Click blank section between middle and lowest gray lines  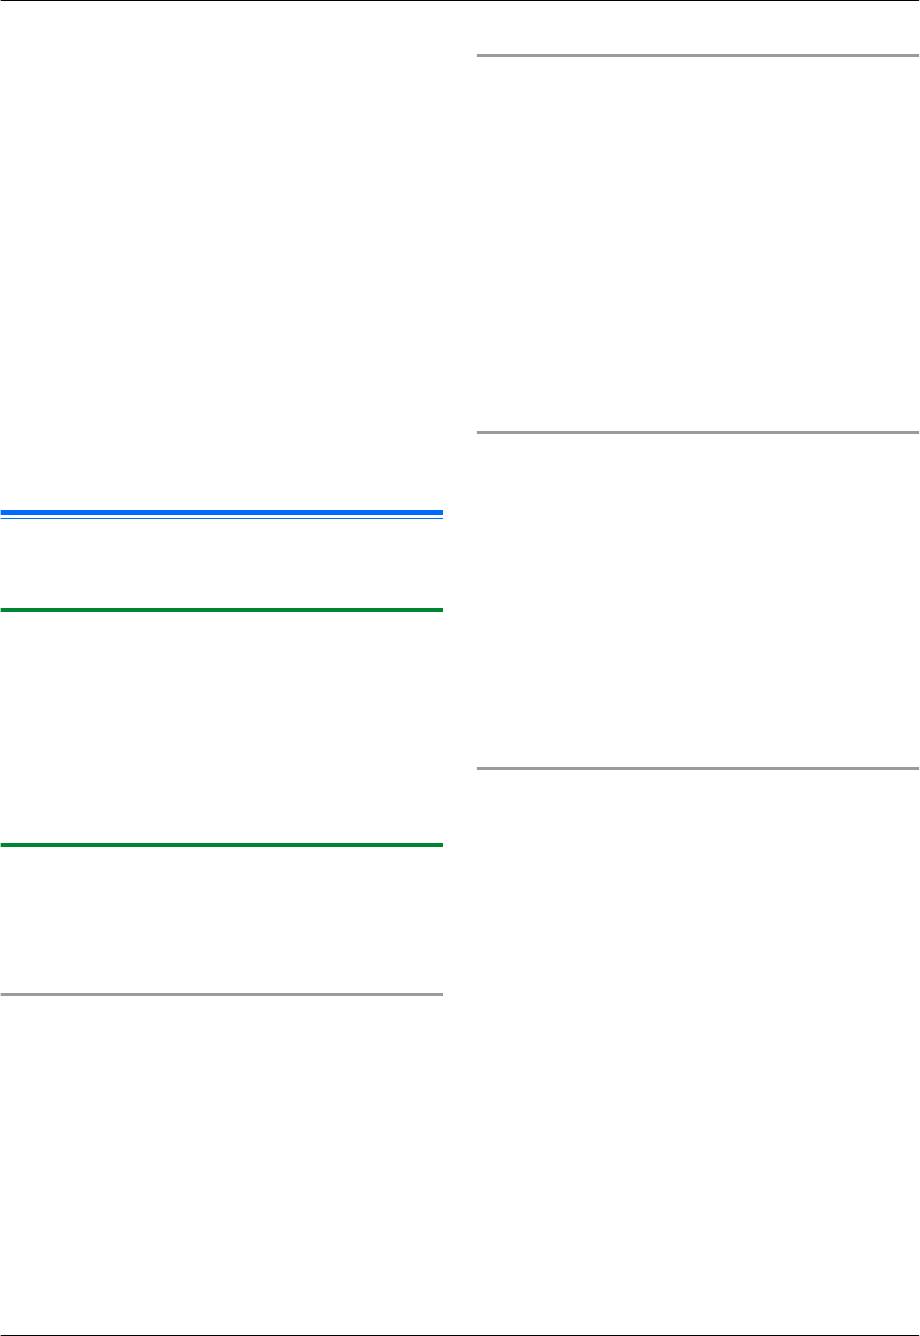coord(697,600)
